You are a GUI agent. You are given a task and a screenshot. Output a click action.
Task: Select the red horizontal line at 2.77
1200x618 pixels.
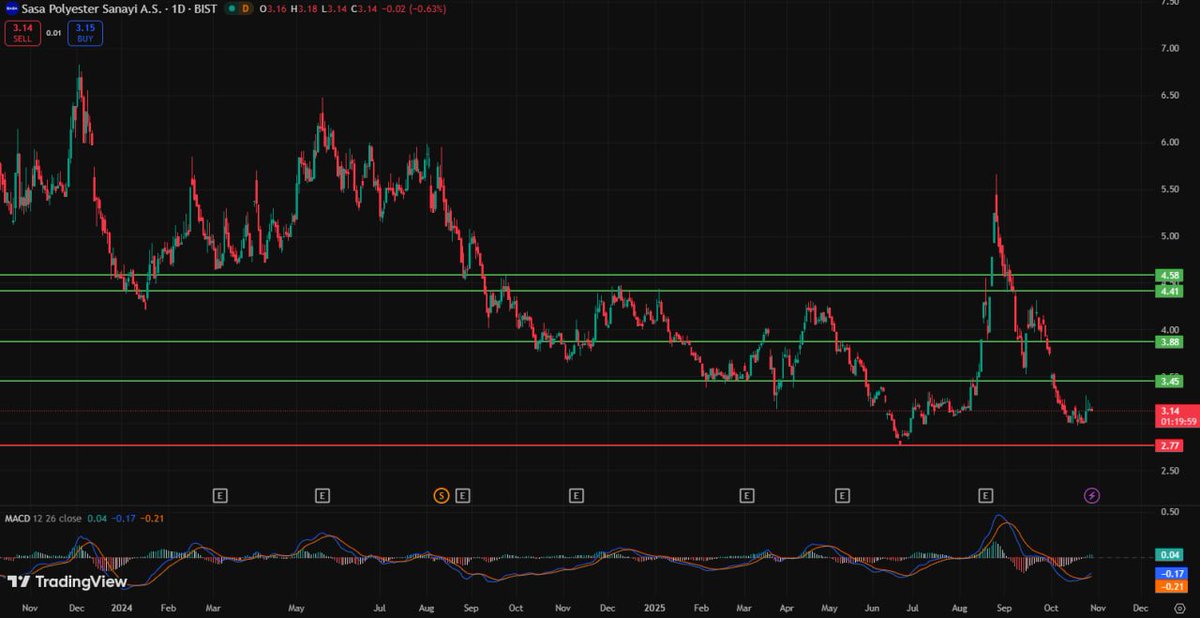[x=575, y=445]
